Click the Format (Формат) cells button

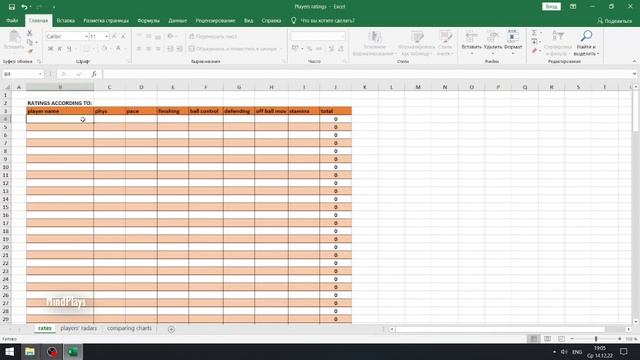pos(513,42)
